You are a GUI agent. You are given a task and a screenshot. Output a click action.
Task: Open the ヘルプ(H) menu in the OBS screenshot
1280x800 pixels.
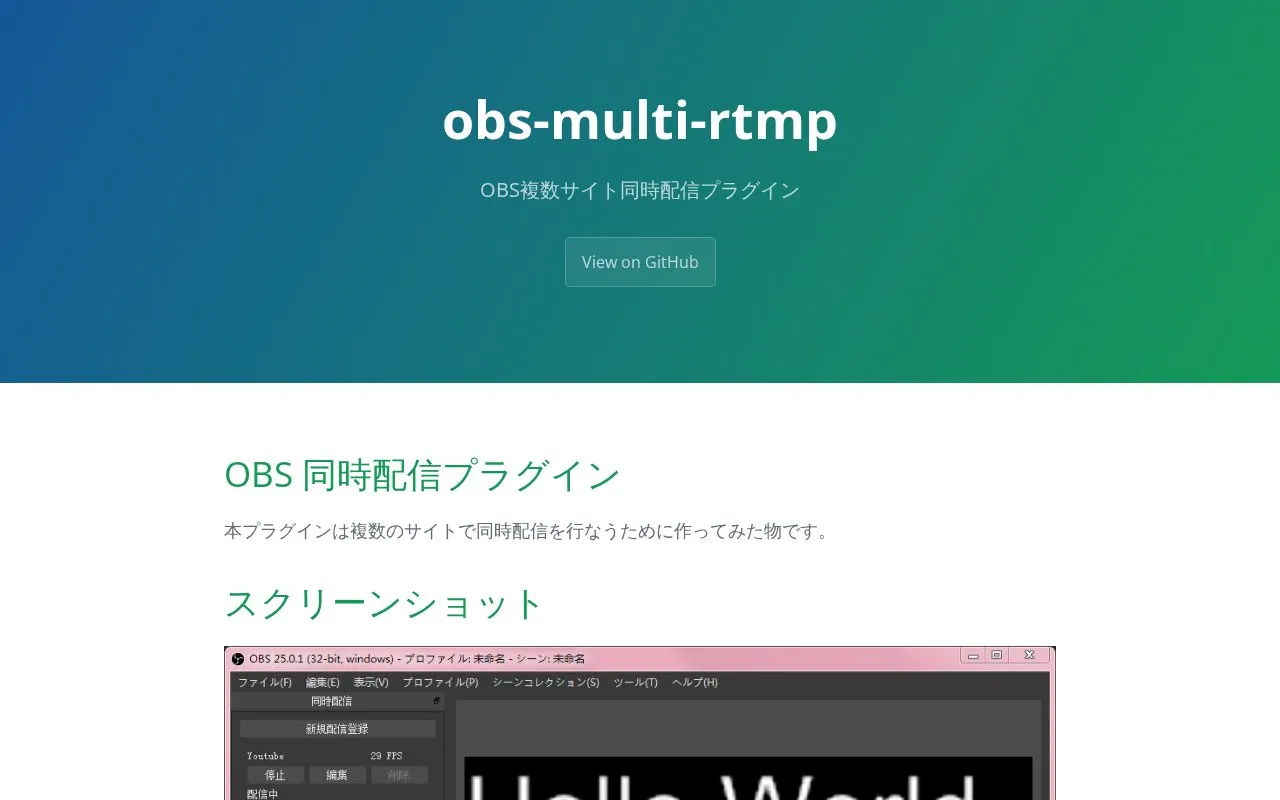(695, 683)
